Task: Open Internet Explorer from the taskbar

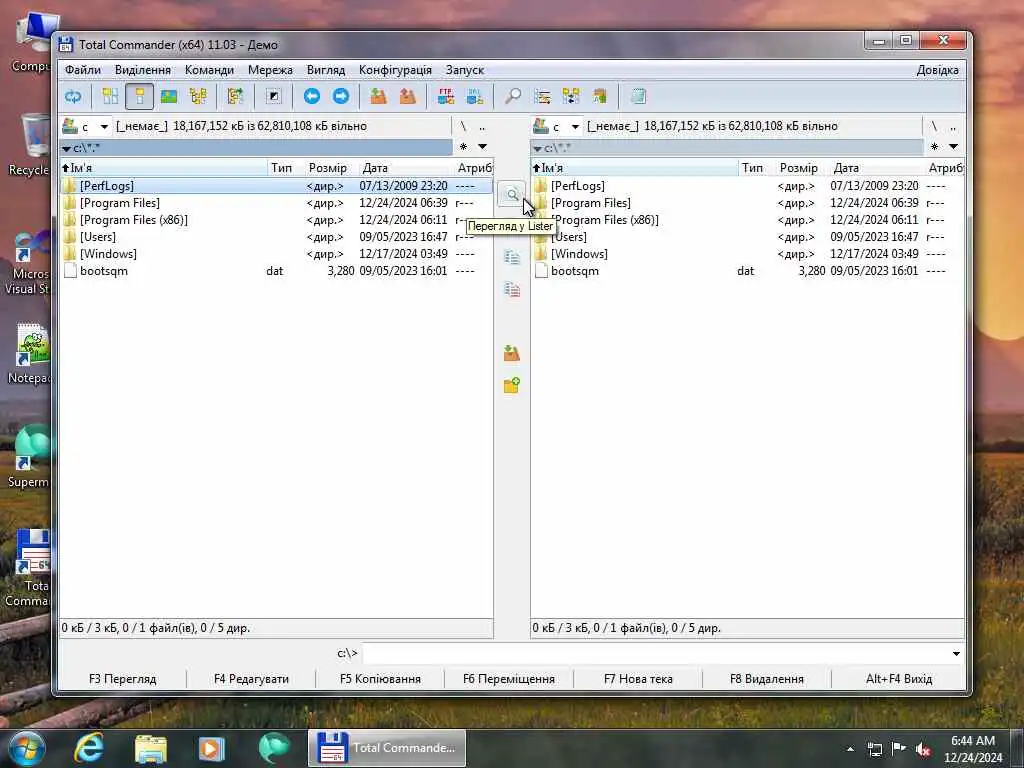Action: click(x=89, y=748)
